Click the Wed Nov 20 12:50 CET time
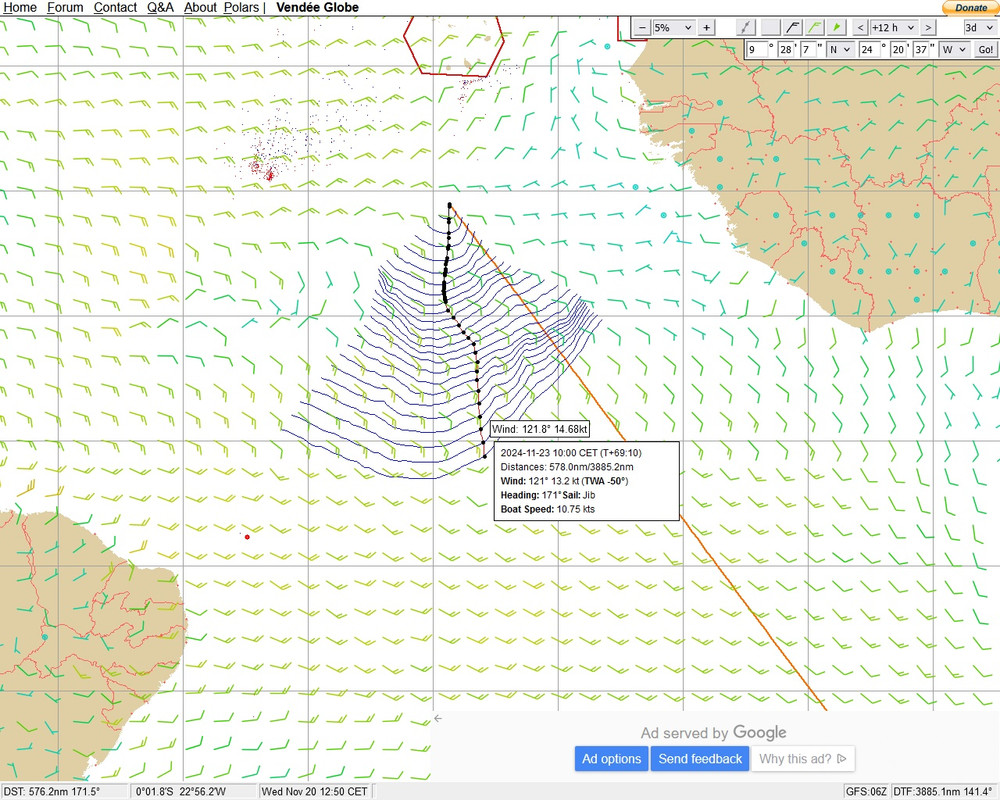Image resolution: width=1000 pixels, height=800 pixels. click(315, 791)
